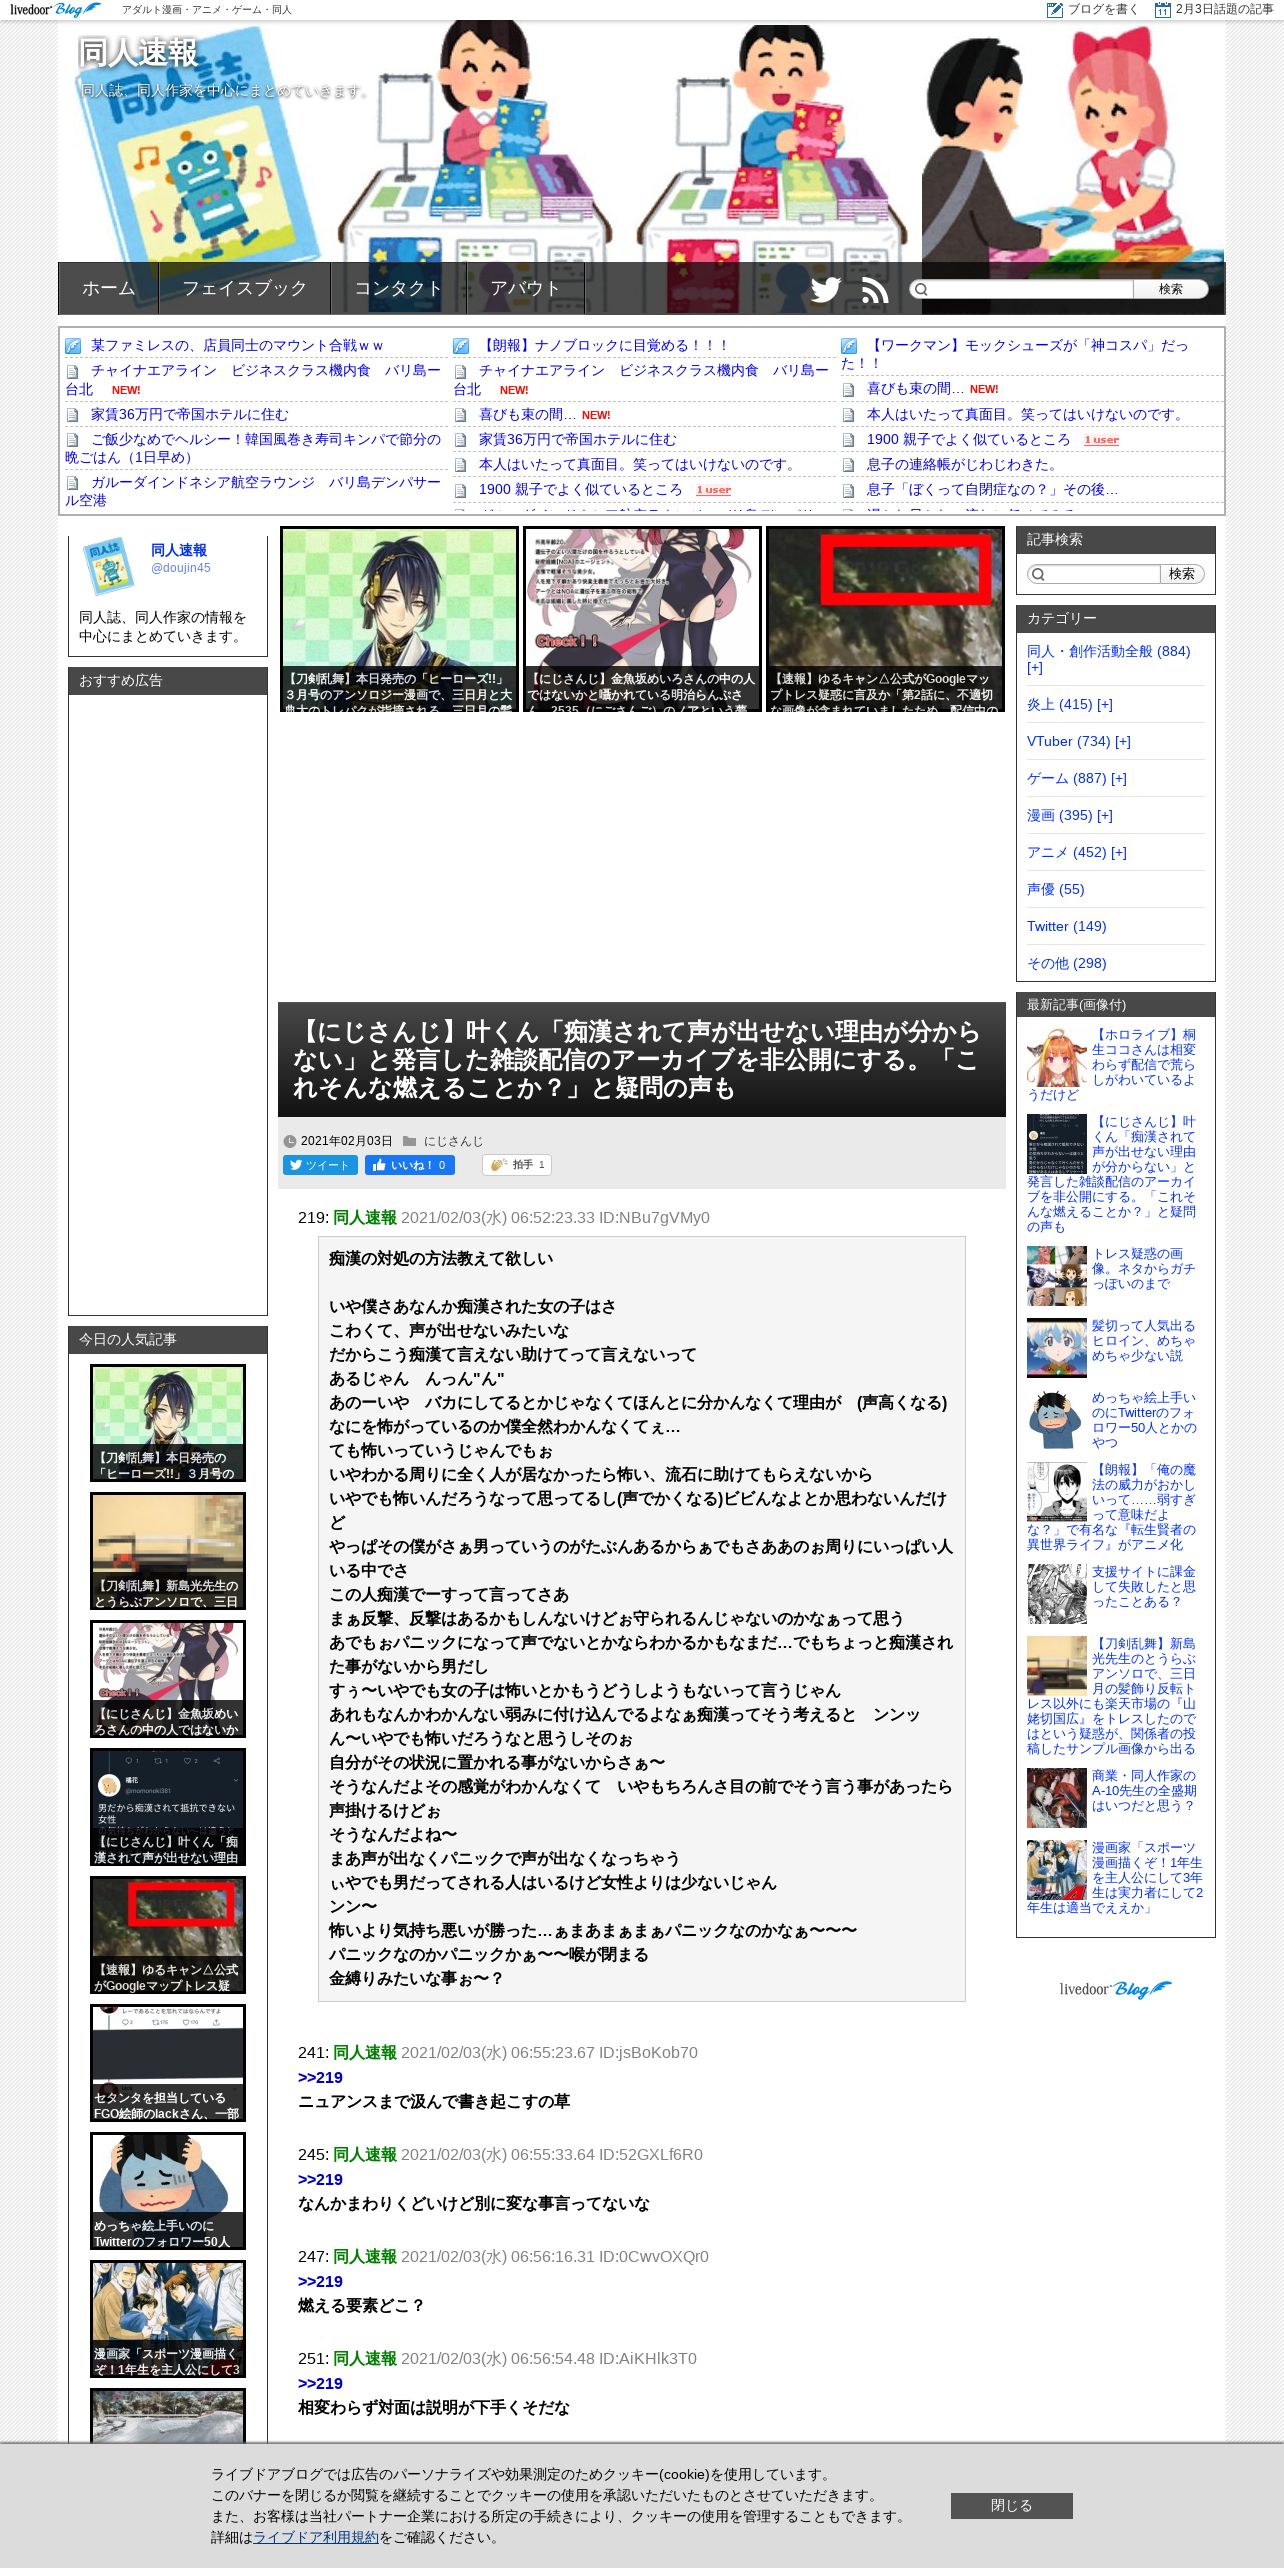Screen dimensions: 1284x2568
Task: Open popular article FGO絵師lack thumbnail
Action: click(168, 2063)
